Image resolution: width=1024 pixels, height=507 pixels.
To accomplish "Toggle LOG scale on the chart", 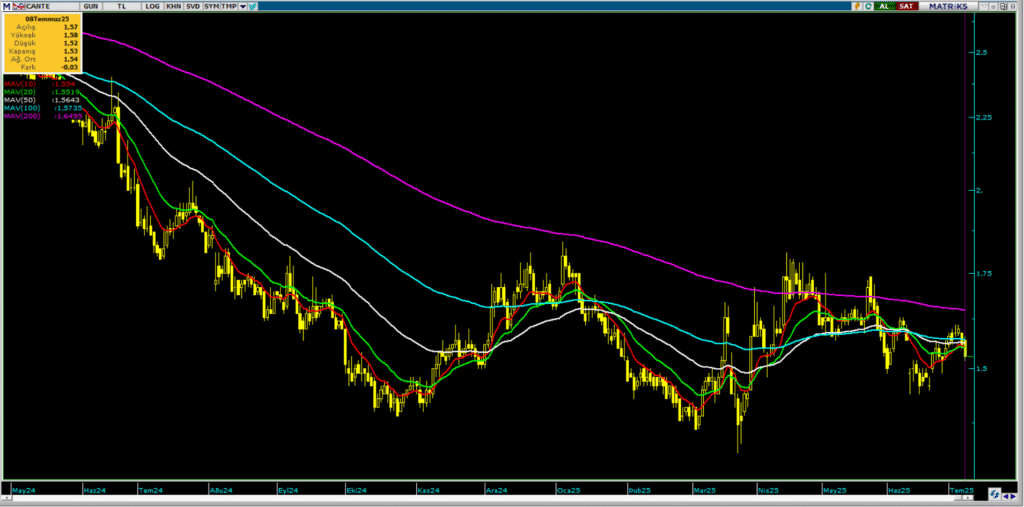I will coord(152,6).
